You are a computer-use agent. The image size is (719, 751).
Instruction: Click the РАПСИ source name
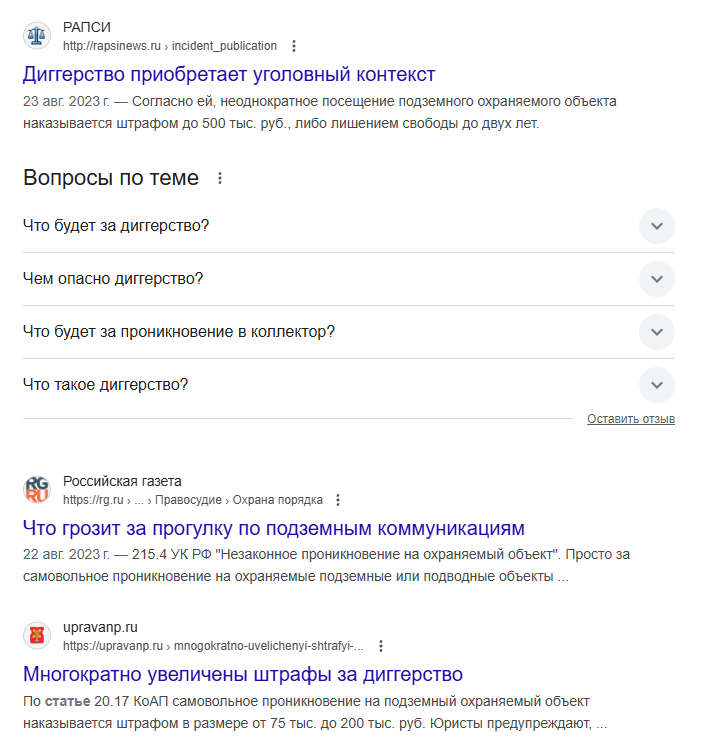tap(87, 27)
